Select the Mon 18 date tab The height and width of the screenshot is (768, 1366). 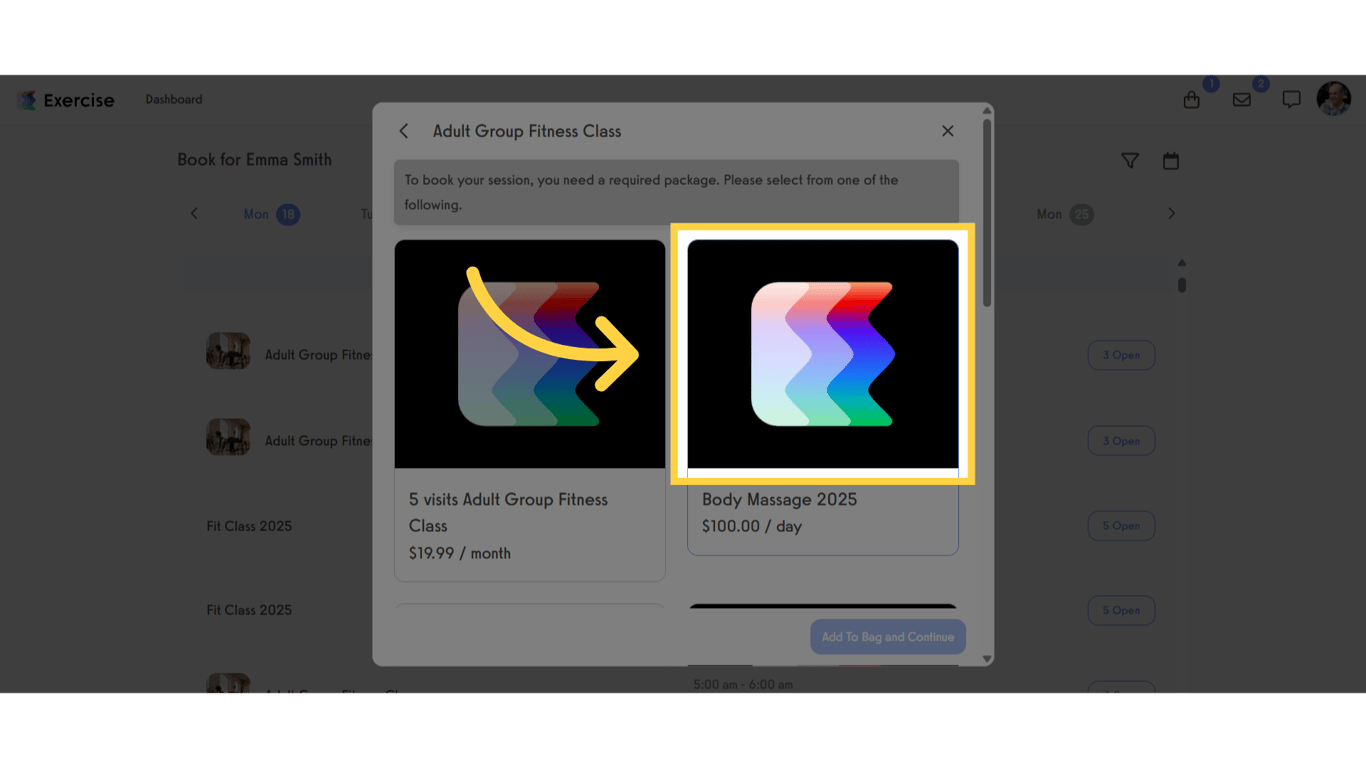(271, 214)
